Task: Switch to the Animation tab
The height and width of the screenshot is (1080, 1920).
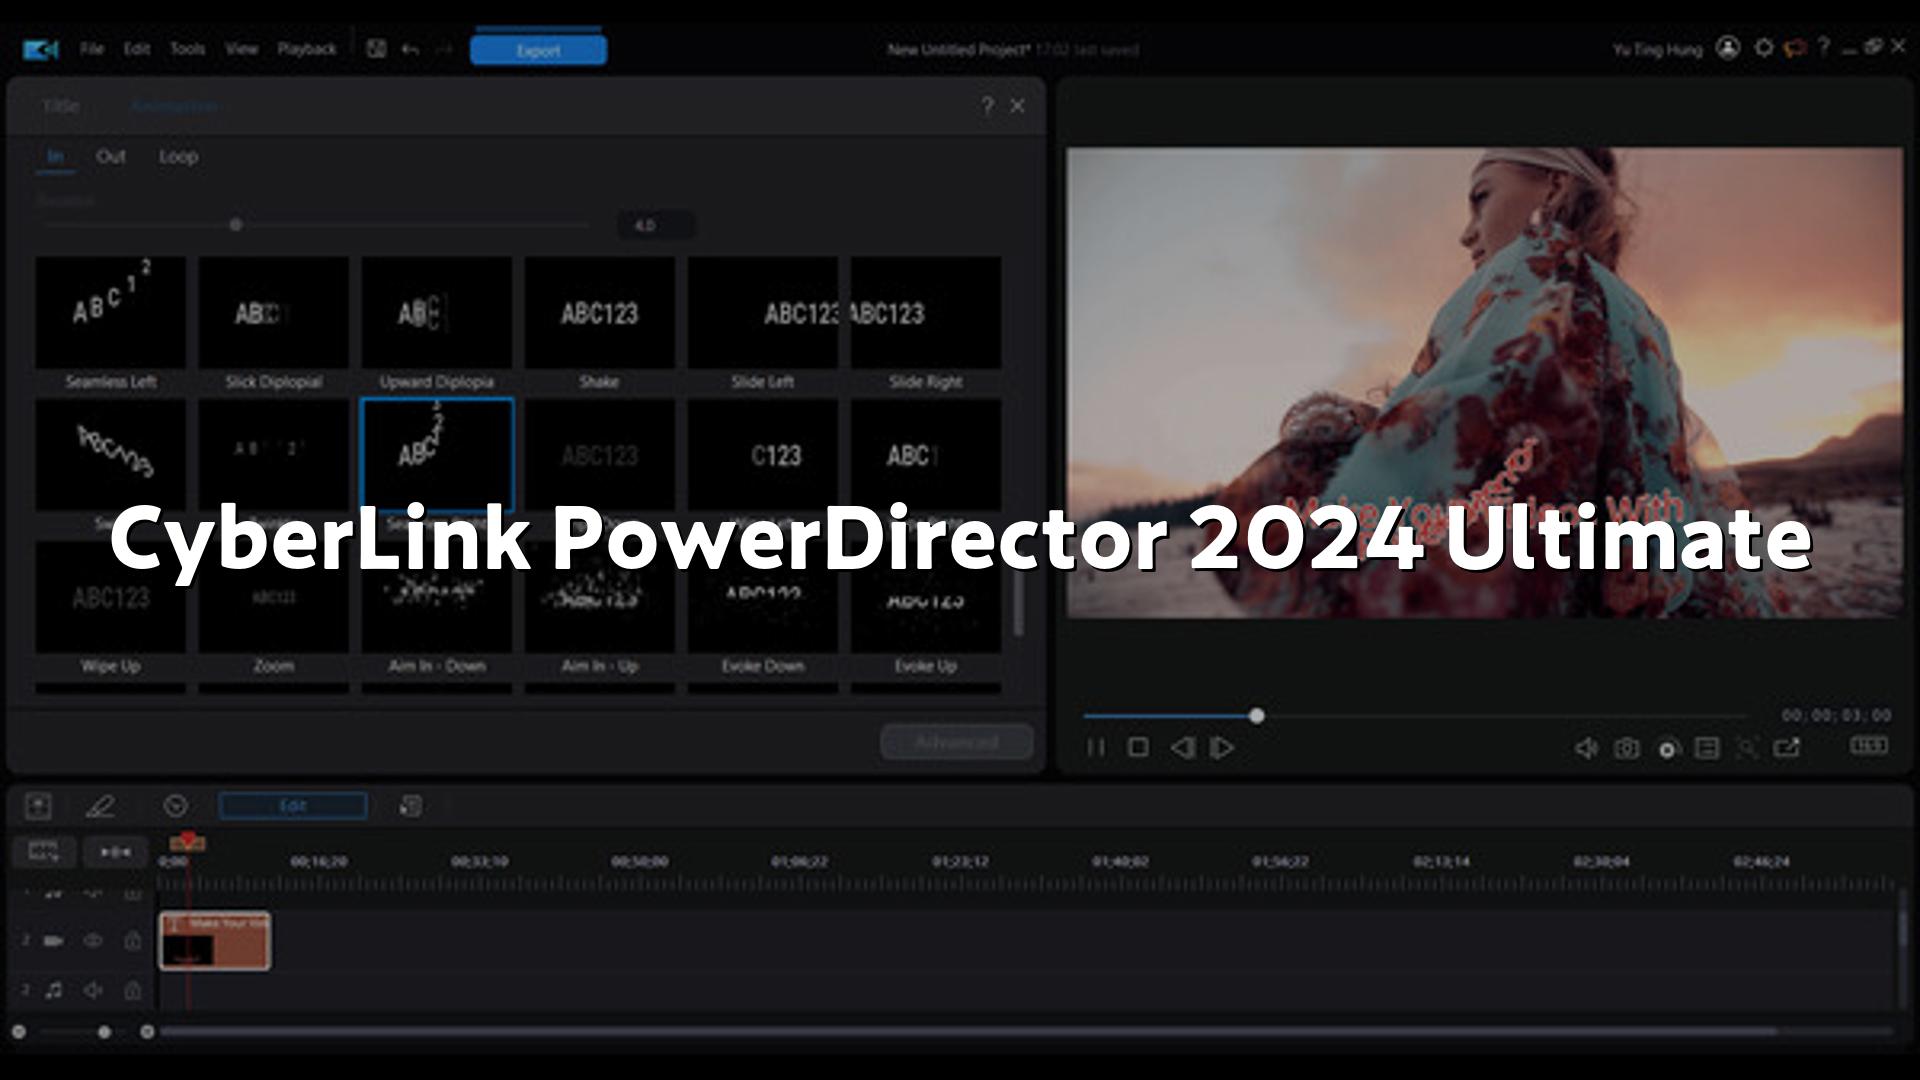Action: 175,106
